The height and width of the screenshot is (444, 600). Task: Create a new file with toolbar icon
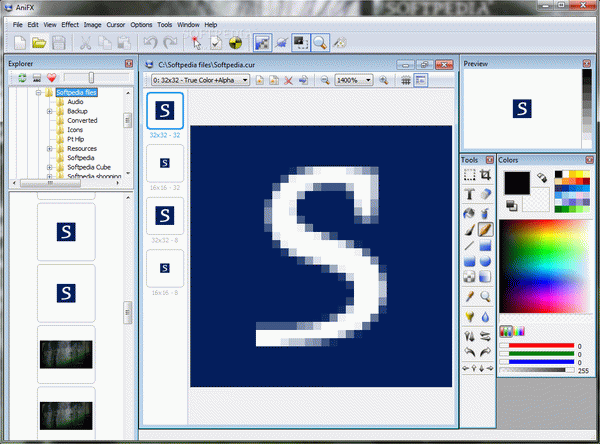tap(20, 42)
